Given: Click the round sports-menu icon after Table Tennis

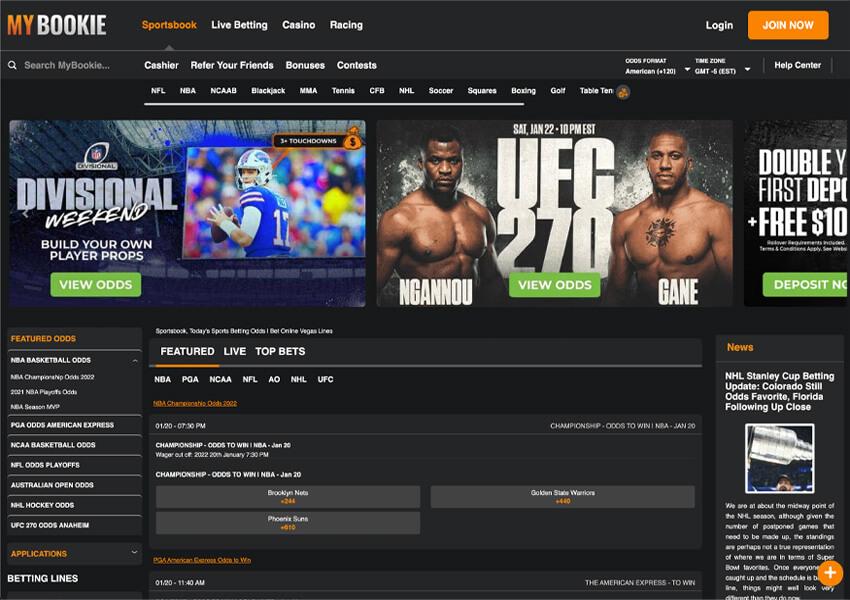Looking at the screenshot, I should coord(623,92).
